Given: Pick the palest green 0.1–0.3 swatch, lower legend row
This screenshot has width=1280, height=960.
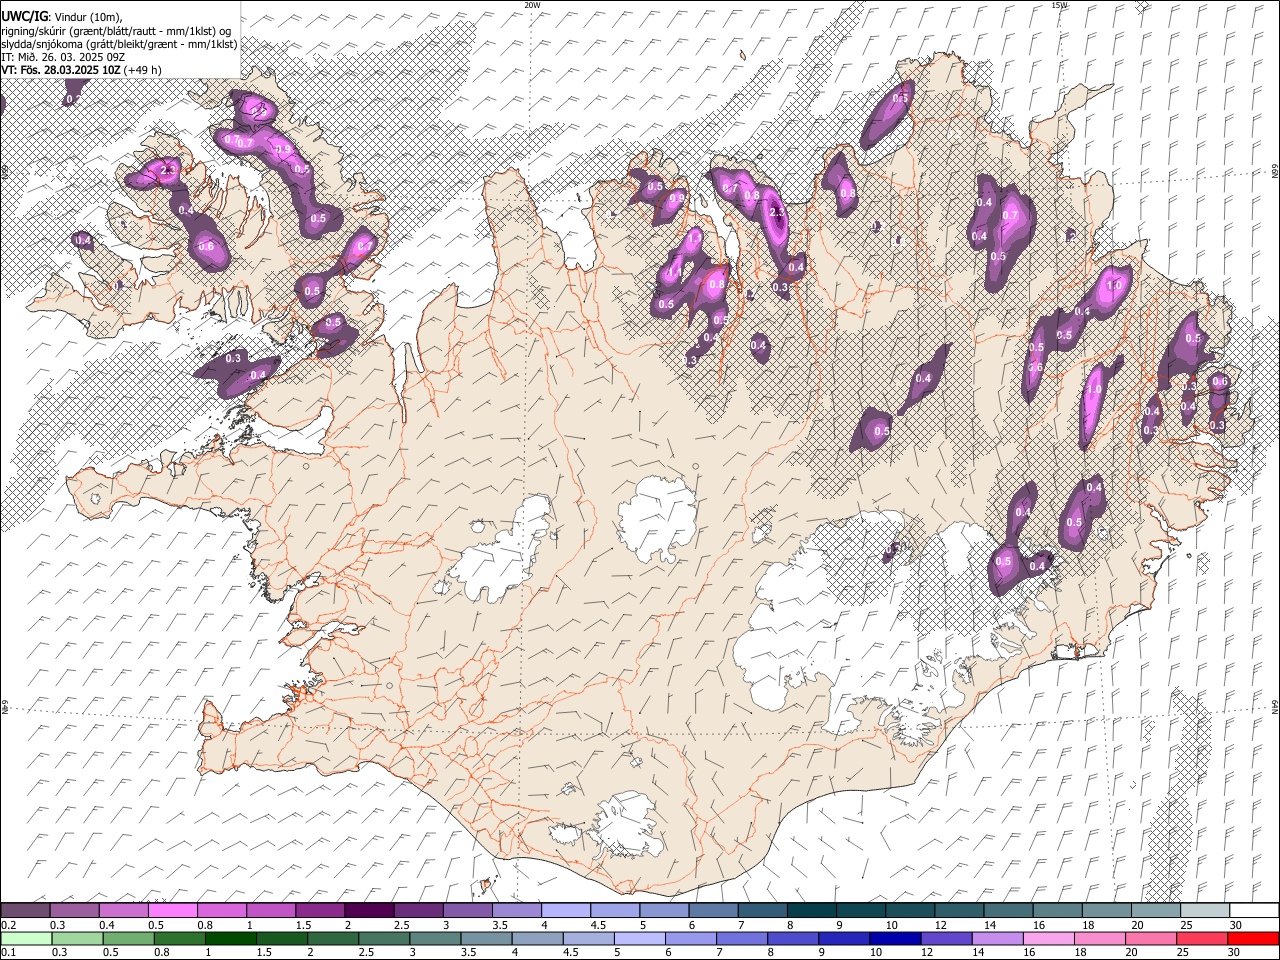Looking at the screenshot, I should point(26,939).
